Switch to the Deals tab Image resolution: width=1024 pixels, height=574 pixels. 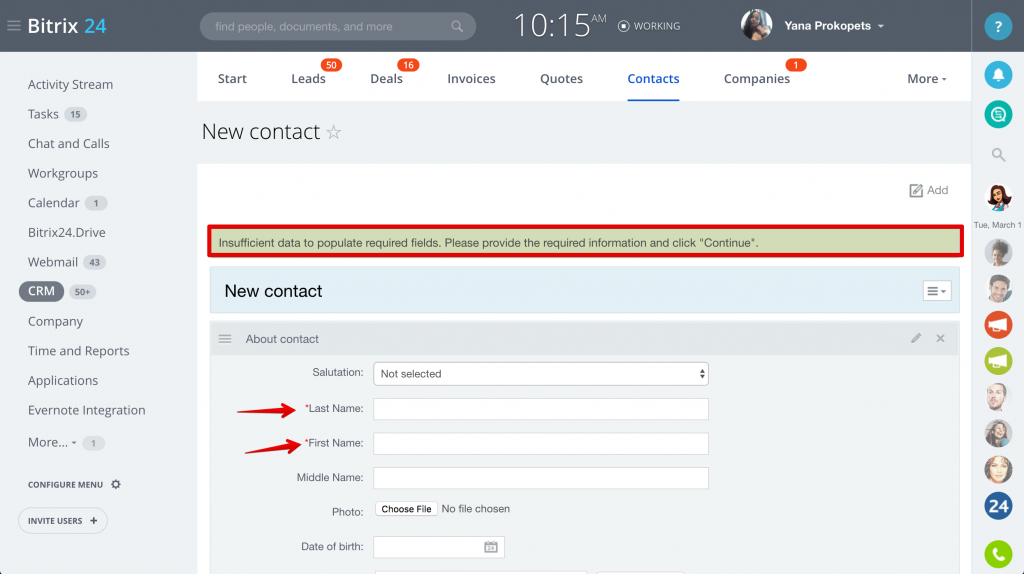tap(387, 78)
